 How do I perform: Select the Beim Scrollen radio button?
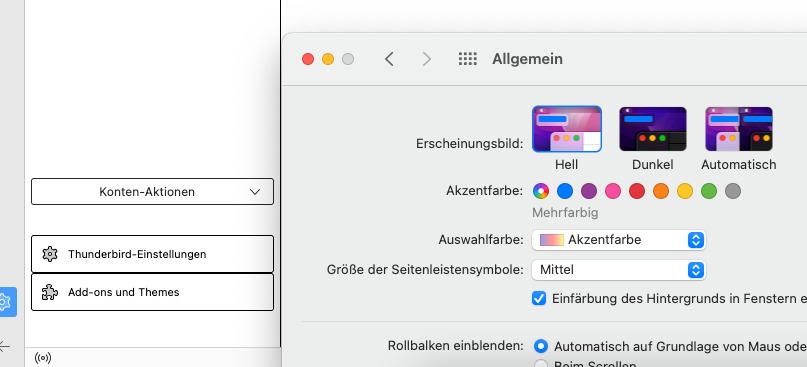541,364
